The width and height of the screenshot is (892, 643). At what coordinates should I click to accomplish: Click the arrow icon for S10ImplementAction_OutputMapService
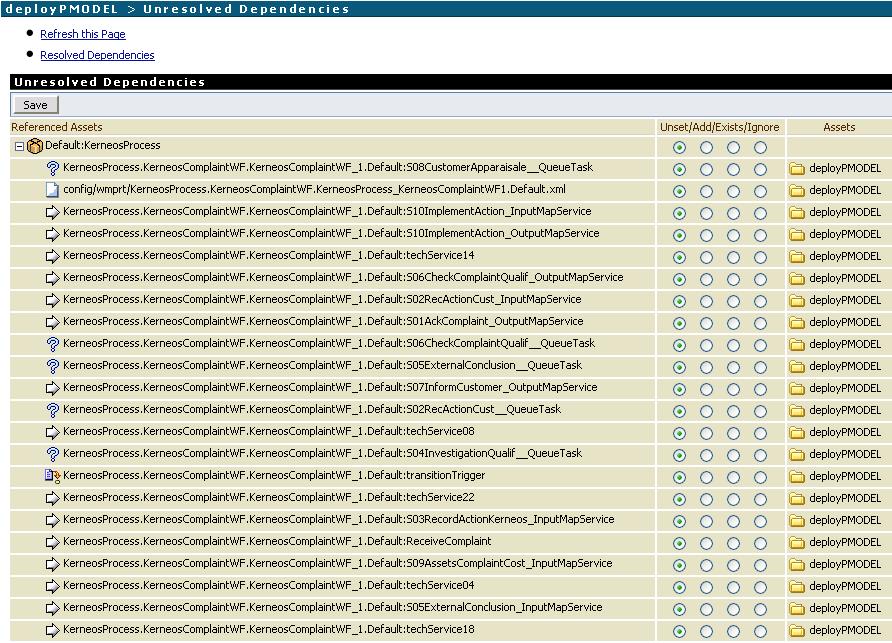(52, 234)
